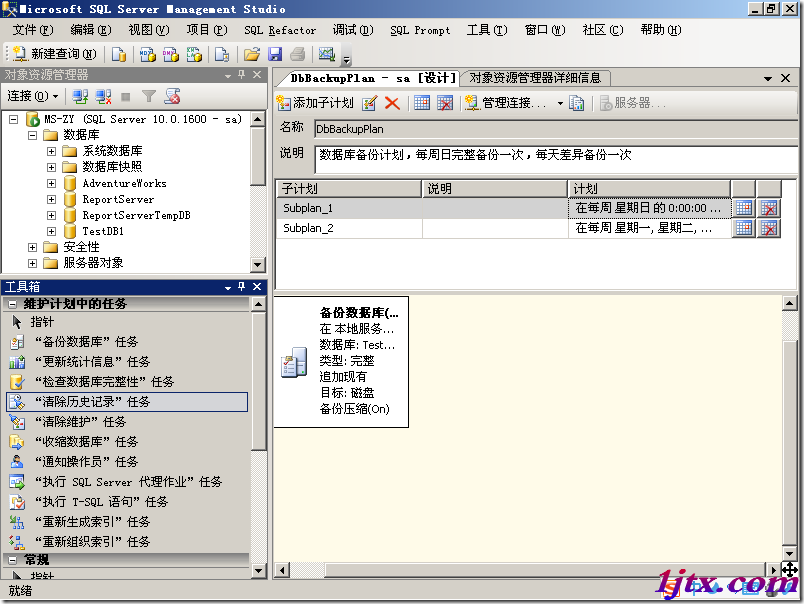Select the "重新生成索引" task in toolbox
Screen dimensions: 804x604
(x=127, y=522)
